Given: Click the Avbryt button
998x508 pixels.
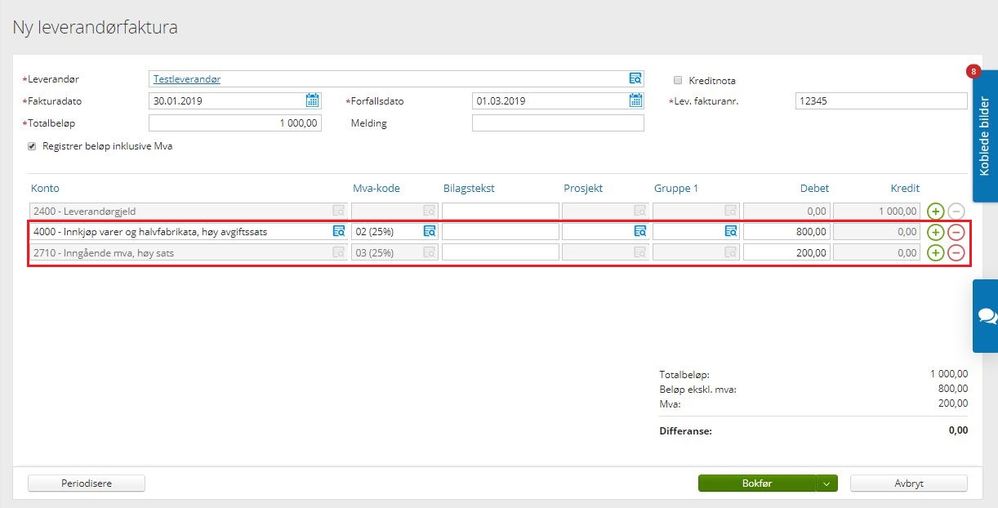Looking at the screenshot, I should 908,483.
